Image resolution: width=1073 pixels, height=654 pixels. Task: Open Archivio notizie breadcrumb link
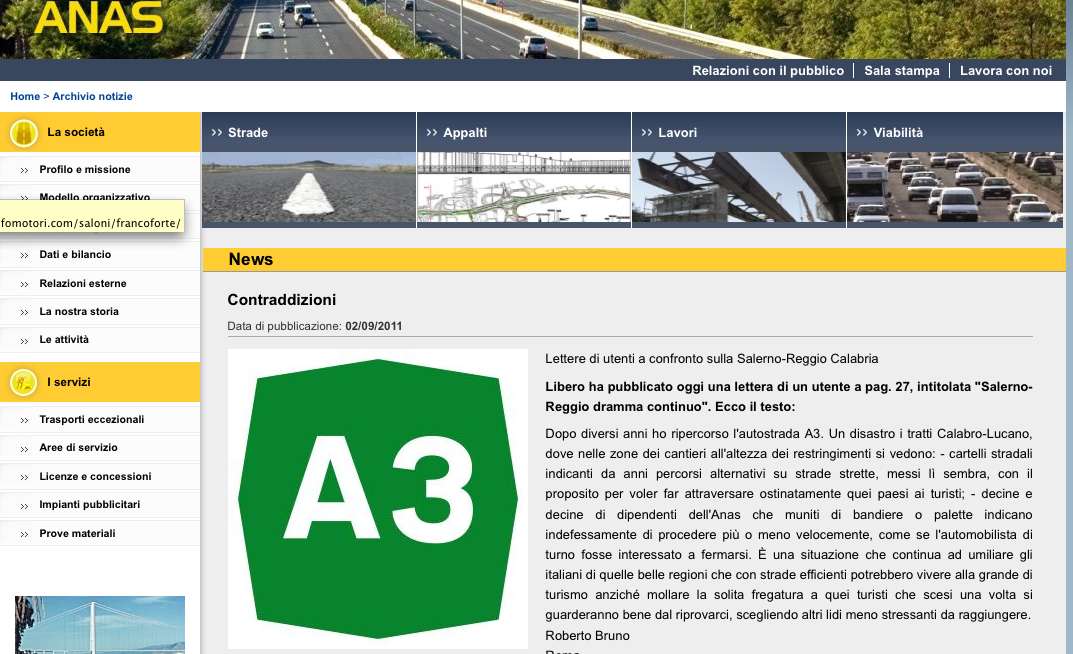(x=92, y=96)
